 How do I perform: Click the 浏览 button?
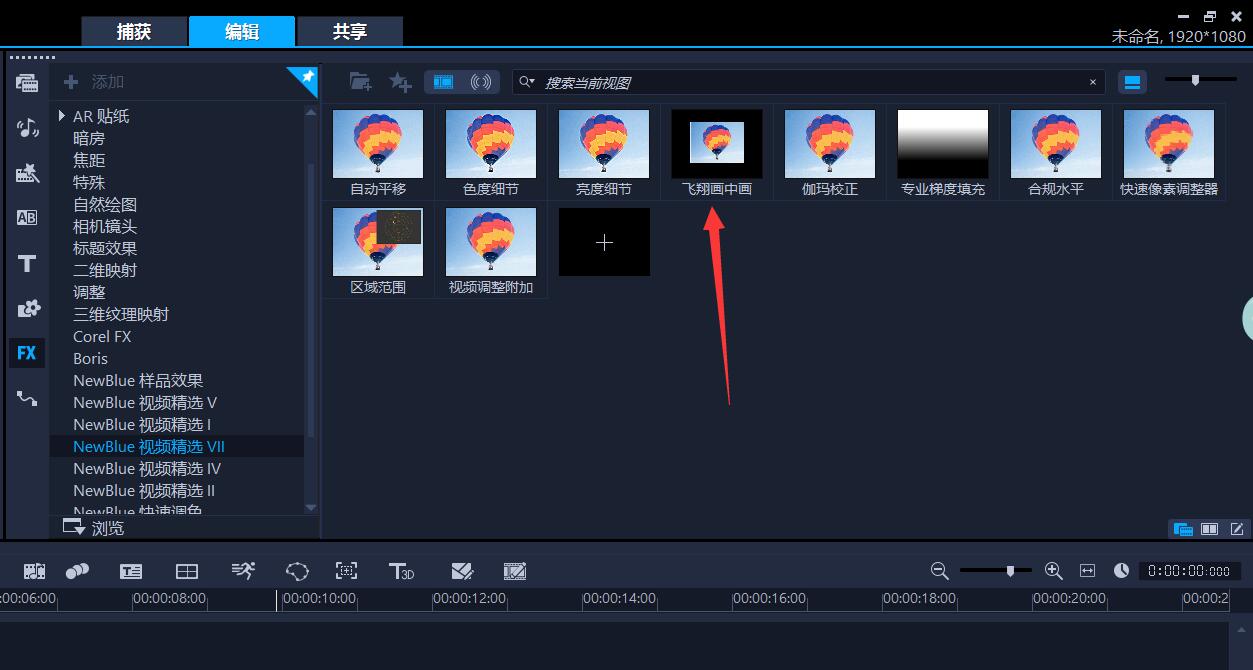(94, 528)
